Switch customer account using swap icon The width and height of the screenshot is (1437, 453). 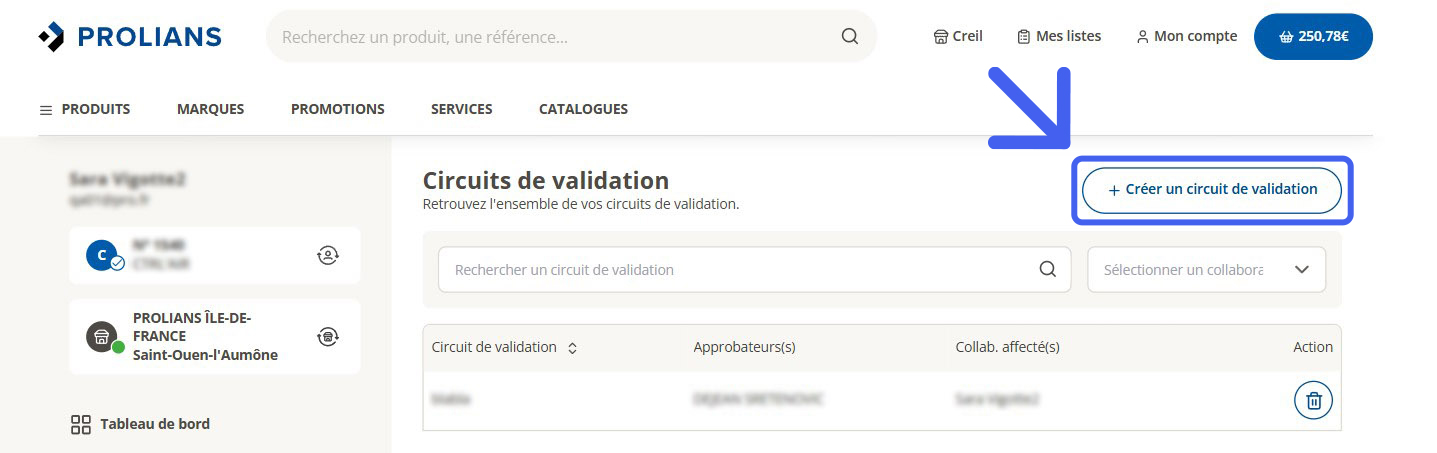327,255
